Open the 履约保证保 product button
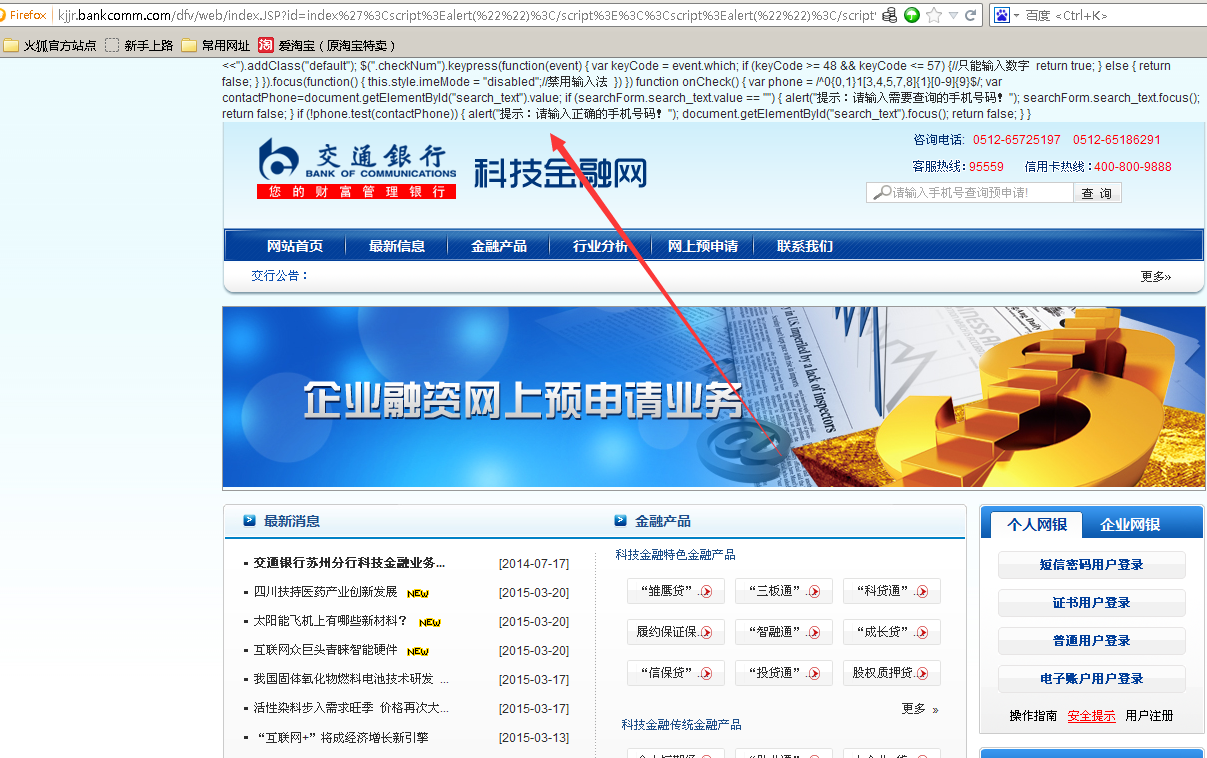 (676, 632)
